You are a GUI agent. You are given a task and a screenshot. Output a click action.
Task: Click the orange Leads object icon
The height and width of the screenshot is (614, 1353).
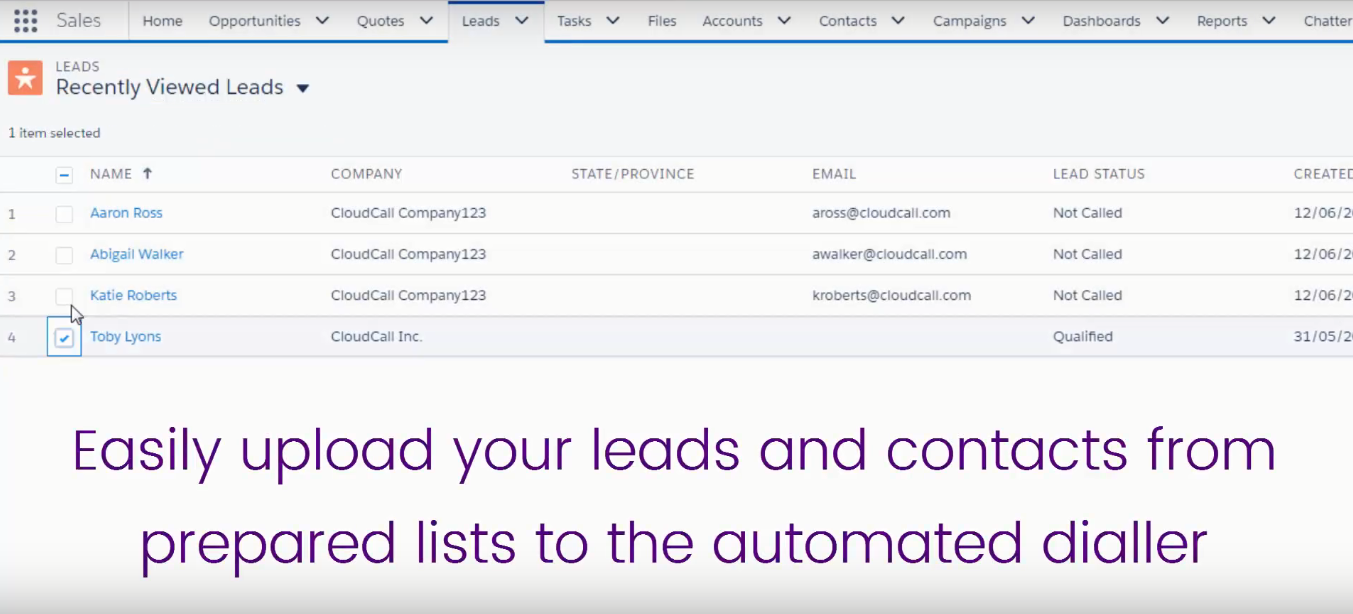25,78
